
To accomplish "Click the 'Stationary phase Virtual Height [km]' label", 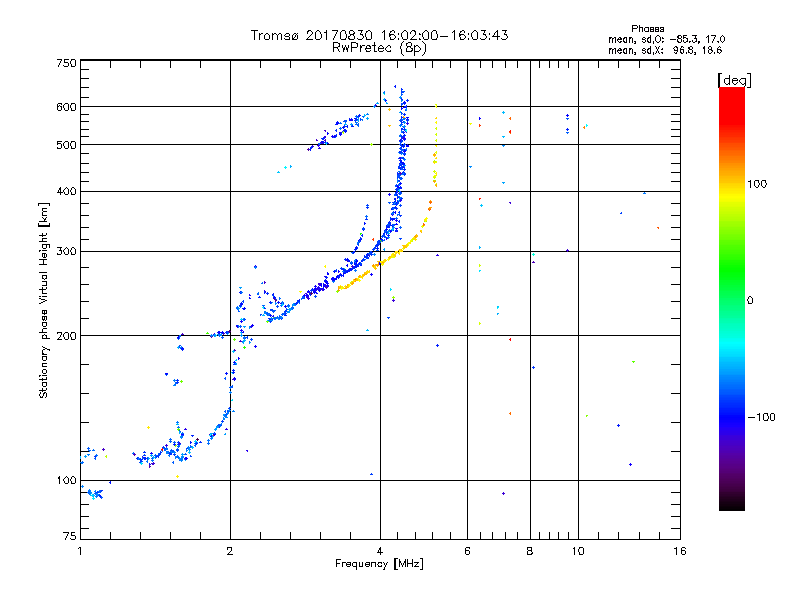I will 44,300.
